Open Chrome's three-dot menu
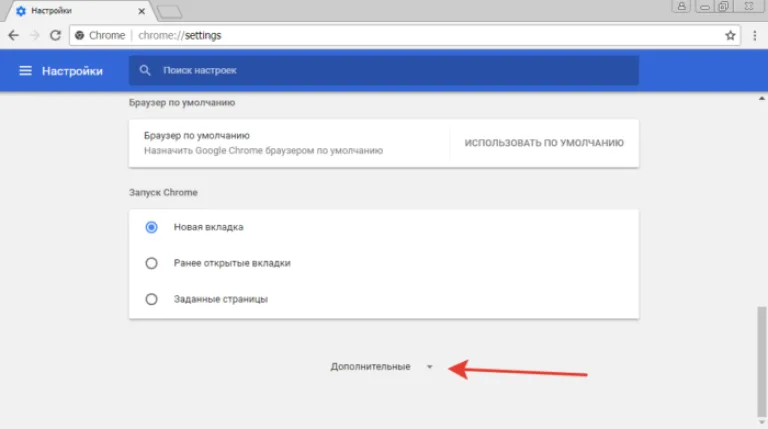 (x=754, y=35)
